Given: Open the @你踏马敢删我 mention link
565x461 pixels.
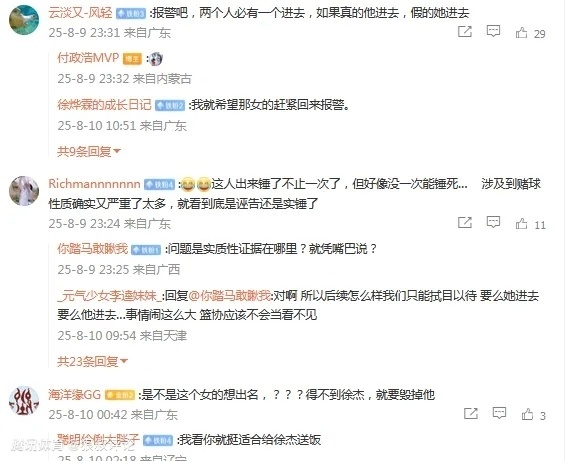Looking at the screenshot, I should click(x=230, y=296).
